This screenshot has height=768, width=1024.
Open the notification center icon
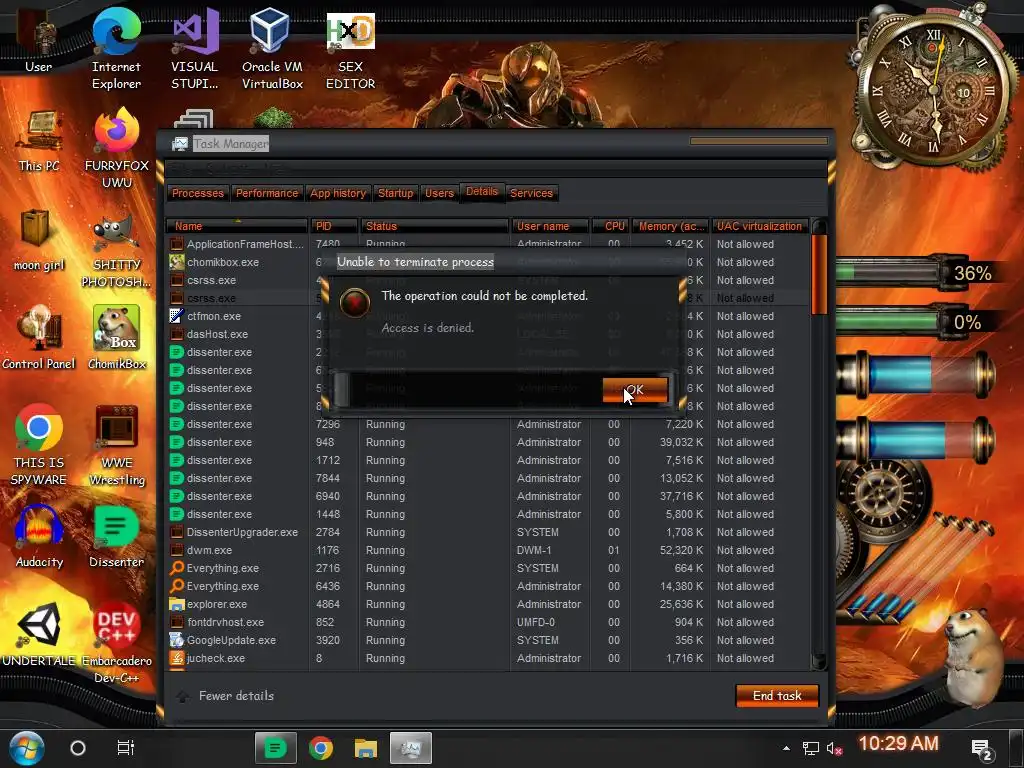[982, 750]
